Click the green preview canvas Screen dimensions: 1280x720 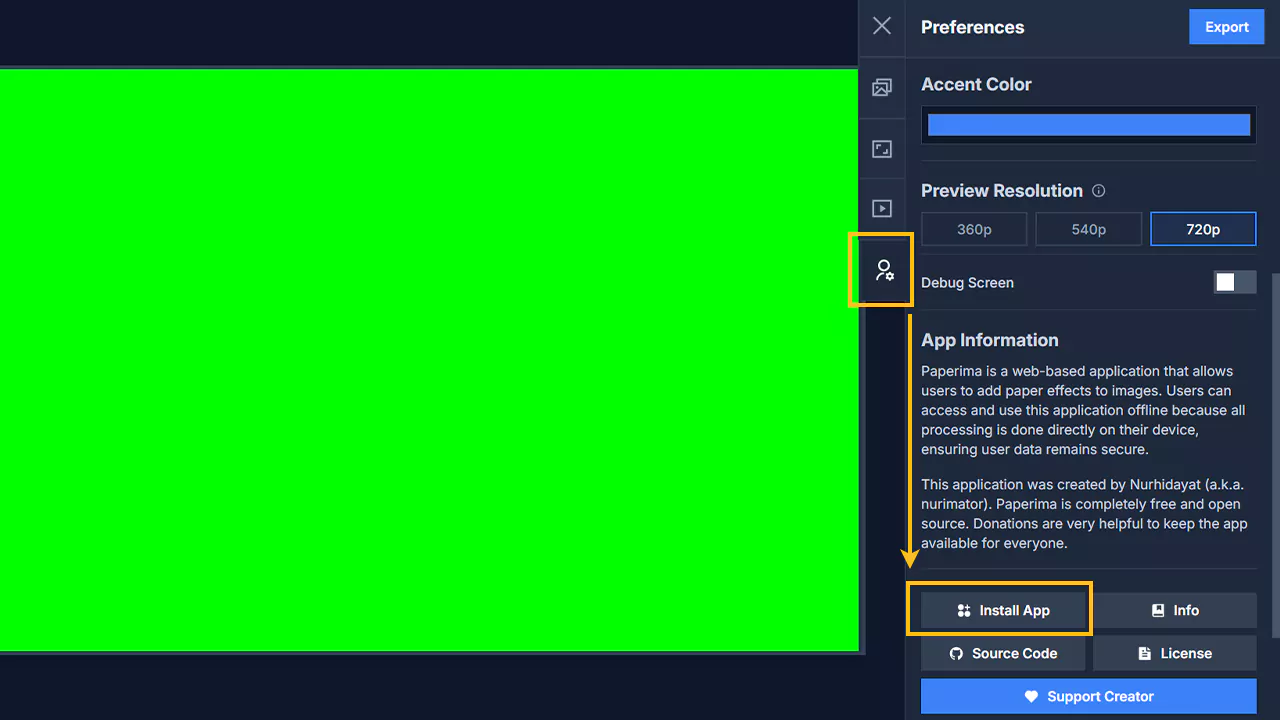coord(429,359)
